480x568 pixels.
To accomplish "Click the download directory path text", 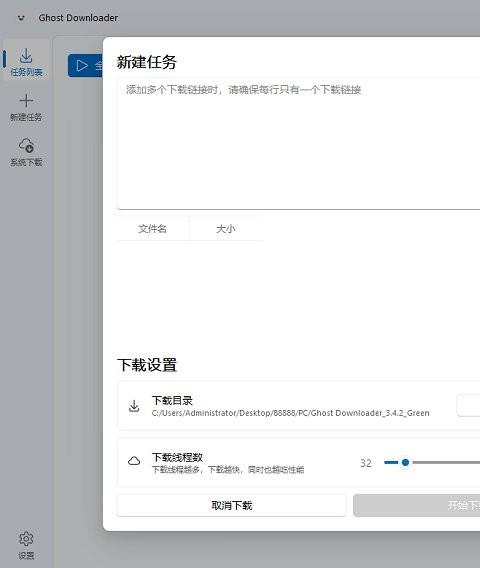I will [x=291, y=413].
